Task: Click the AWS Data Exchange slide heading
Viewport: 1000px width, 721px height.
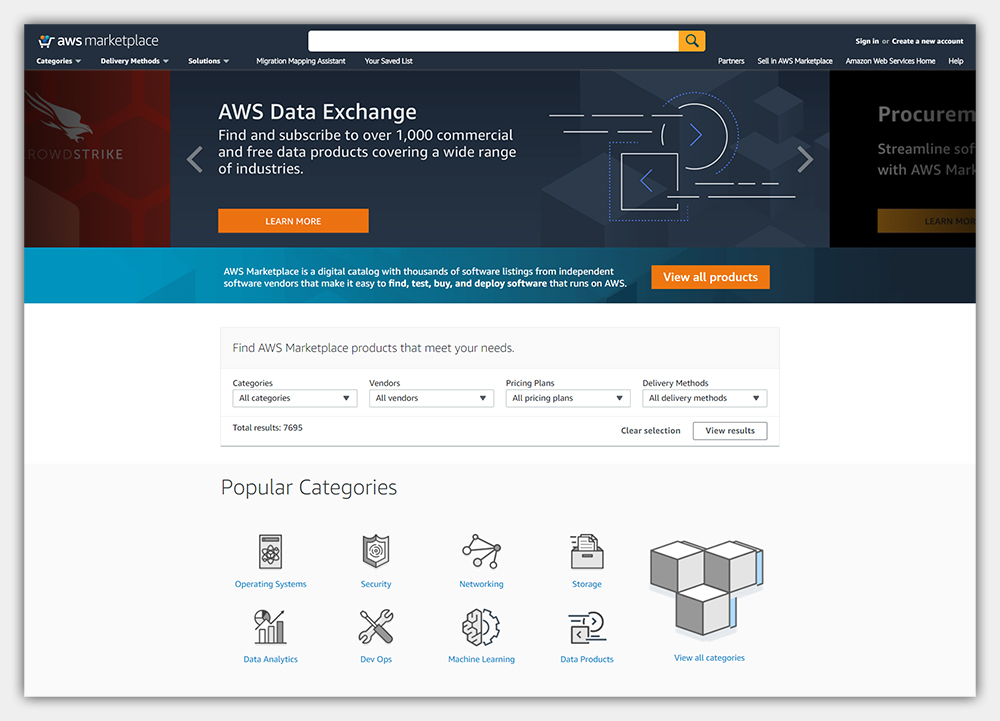Action: pyautogui.click(x=317, y=112)
